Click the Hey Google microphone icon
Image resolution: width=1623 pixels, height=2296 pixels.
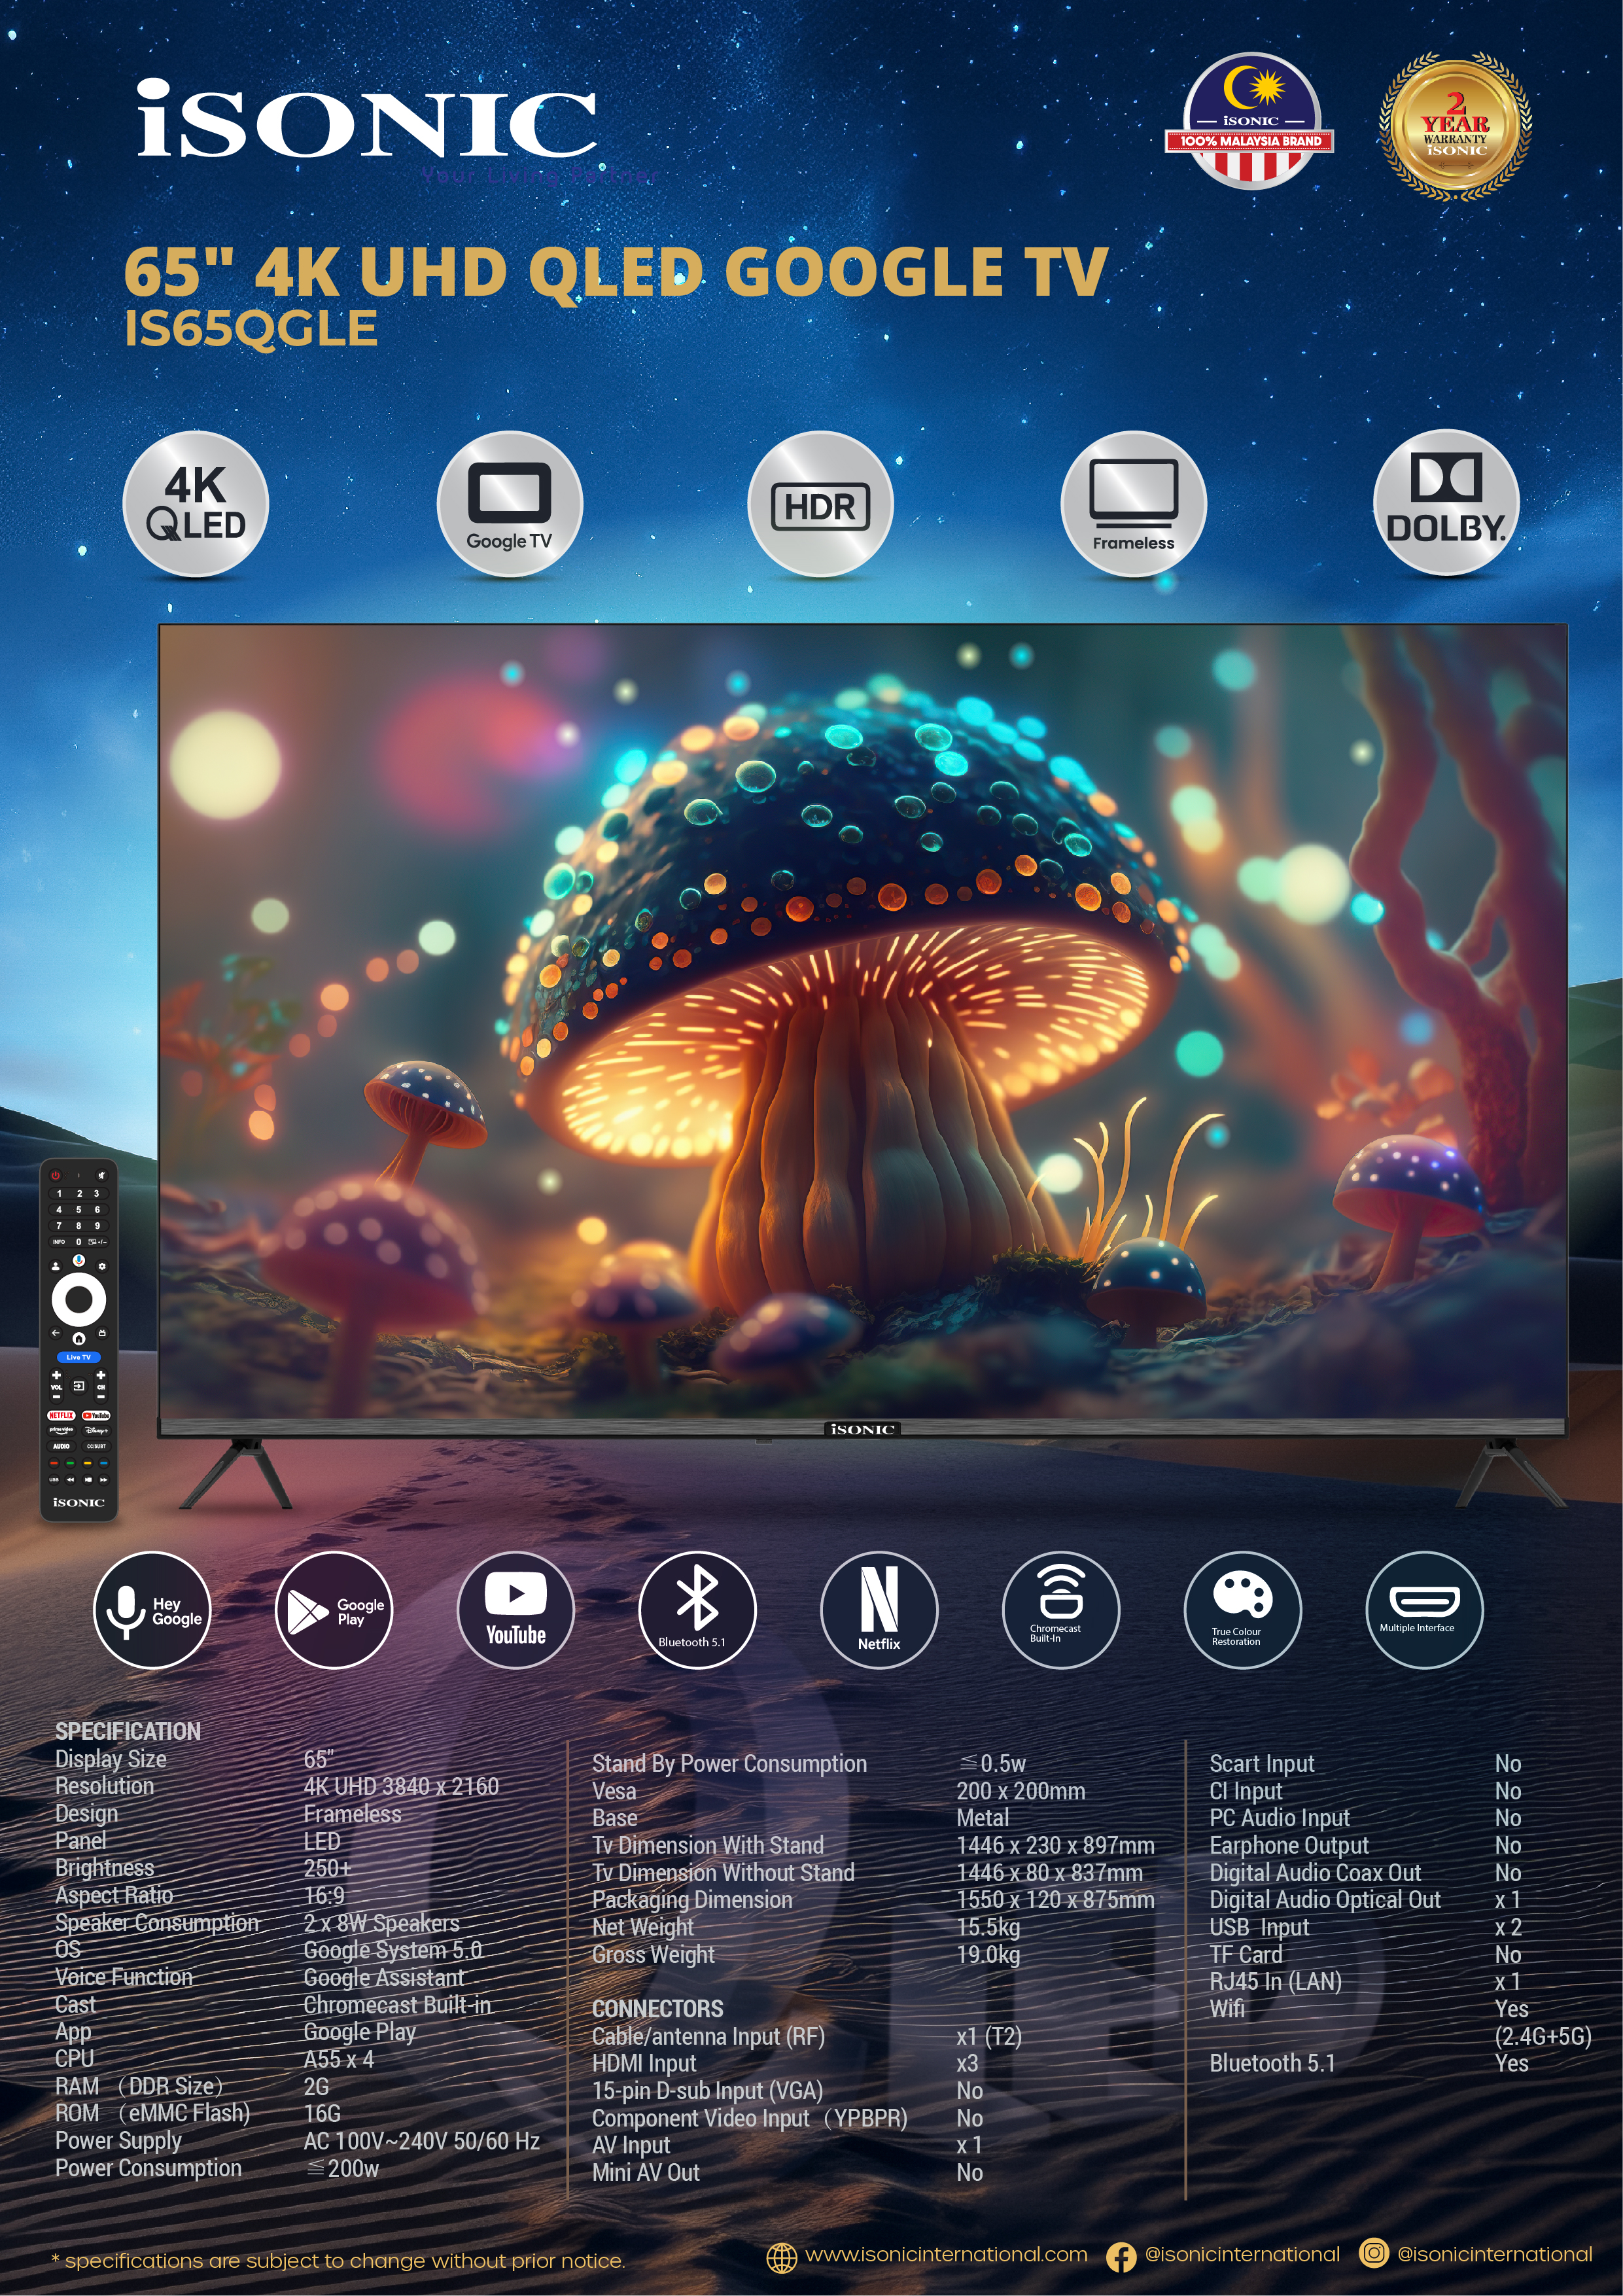click(x=152, y=1609)
